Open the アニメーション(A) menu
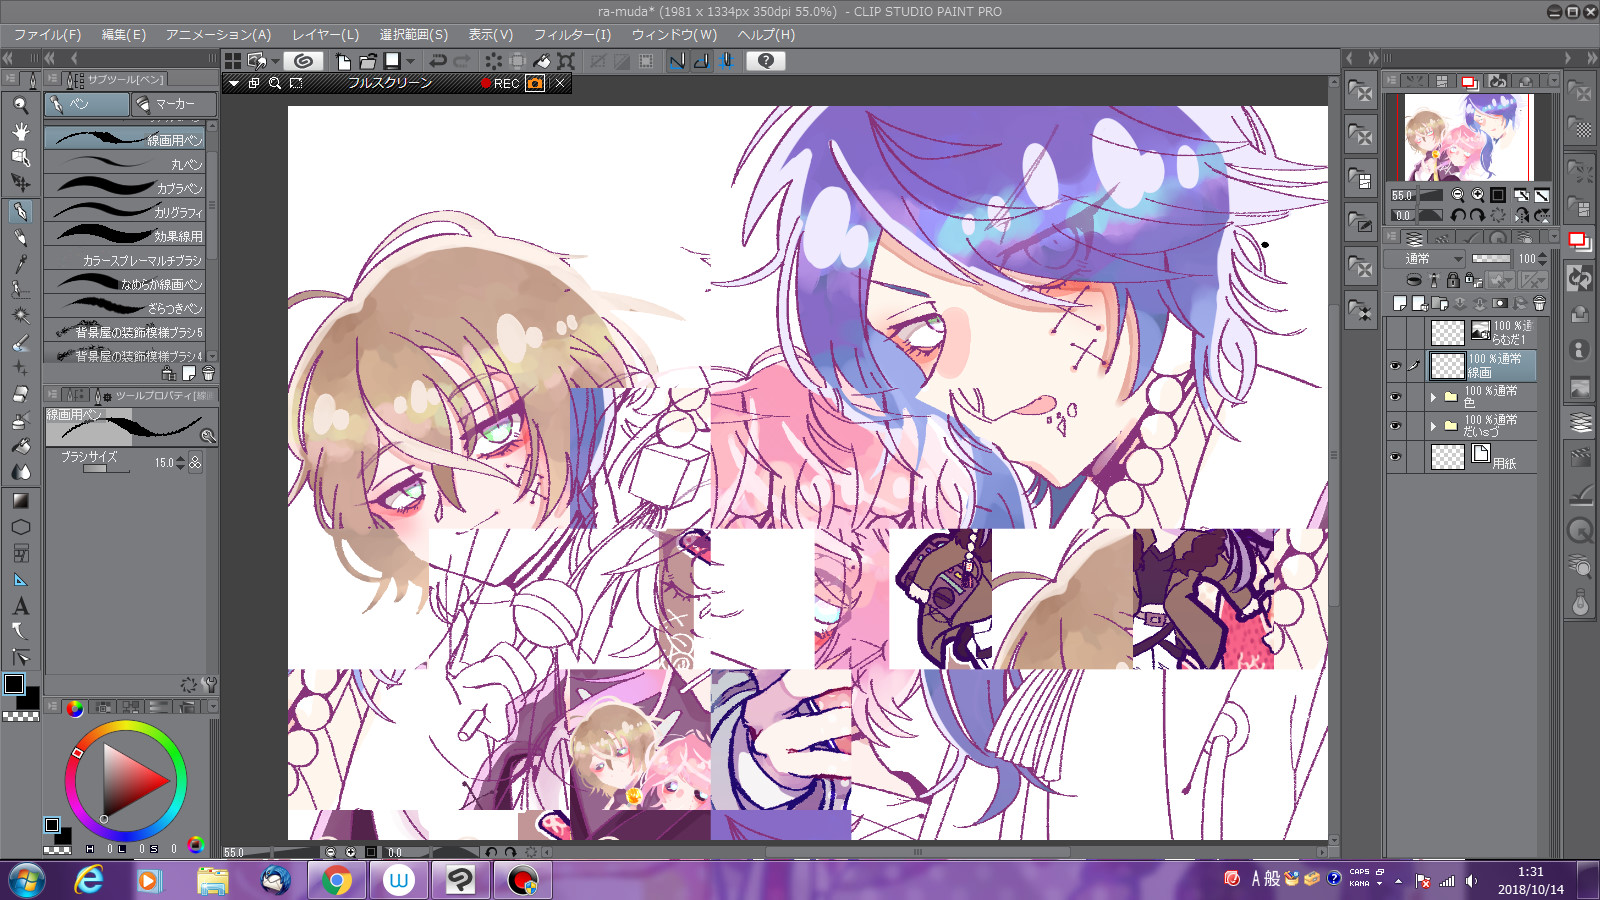Screen dimensions: 1600x900 click(218, 34)
